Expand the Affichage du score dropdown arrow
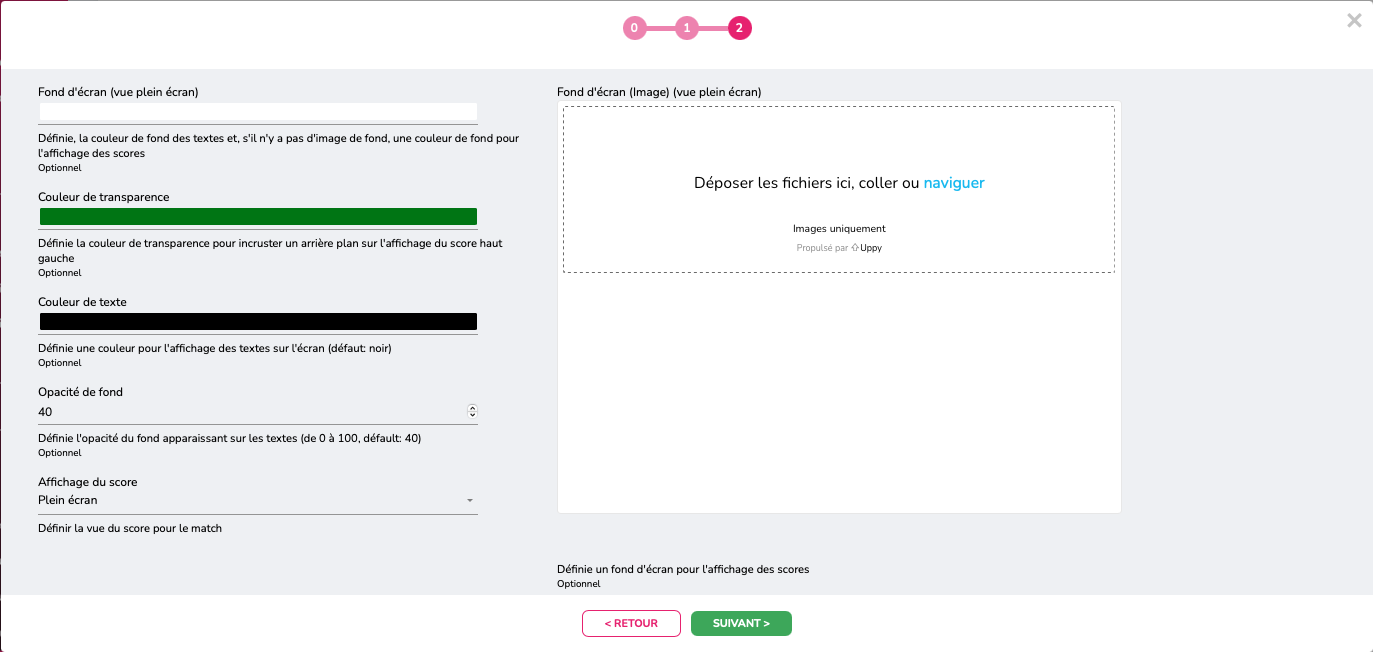The image size is (1373, 652). click(x=470, y=500)
